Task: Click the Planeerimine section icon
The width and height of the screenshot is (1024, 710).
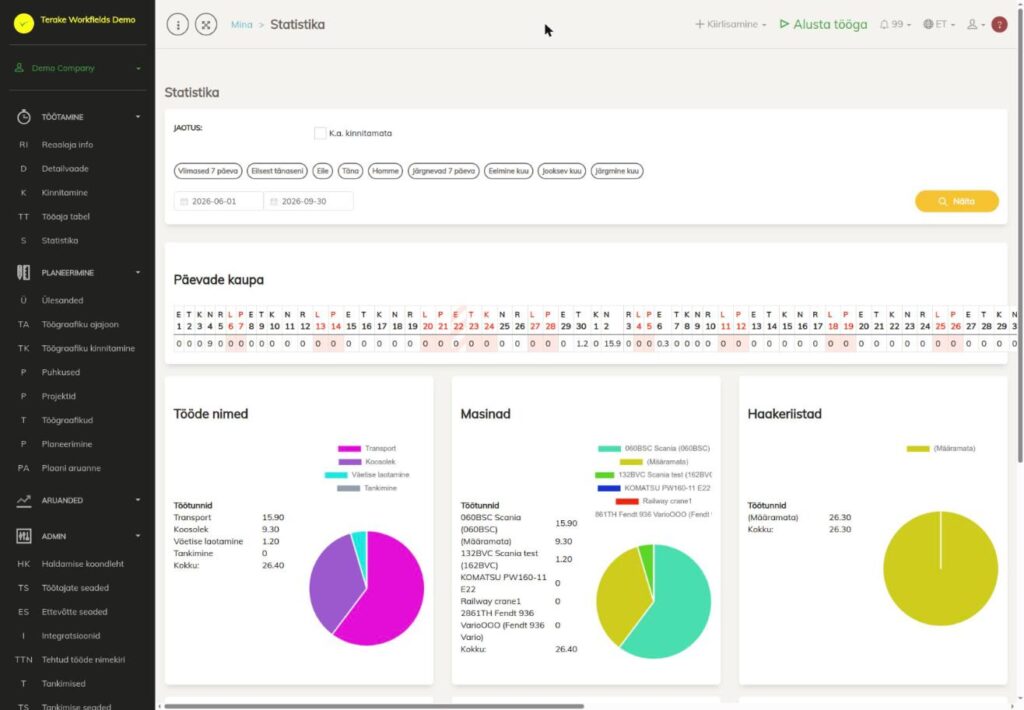Action: click(x=24, y=272)
